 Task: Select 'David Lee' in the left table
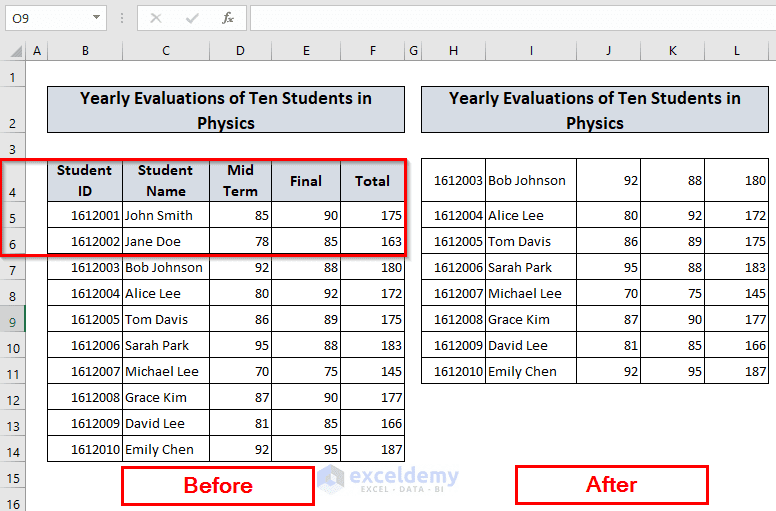pos(166,423)
